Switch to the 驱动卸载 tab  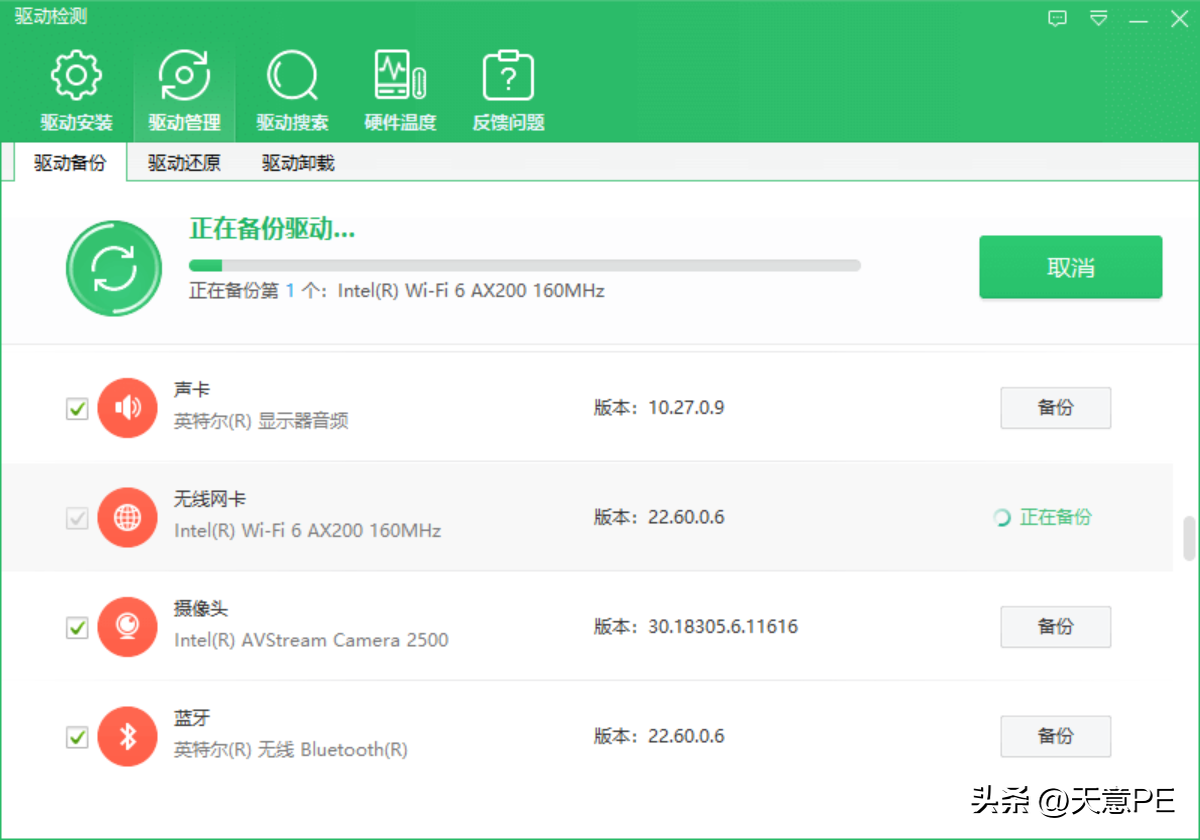tap(298, 163)
